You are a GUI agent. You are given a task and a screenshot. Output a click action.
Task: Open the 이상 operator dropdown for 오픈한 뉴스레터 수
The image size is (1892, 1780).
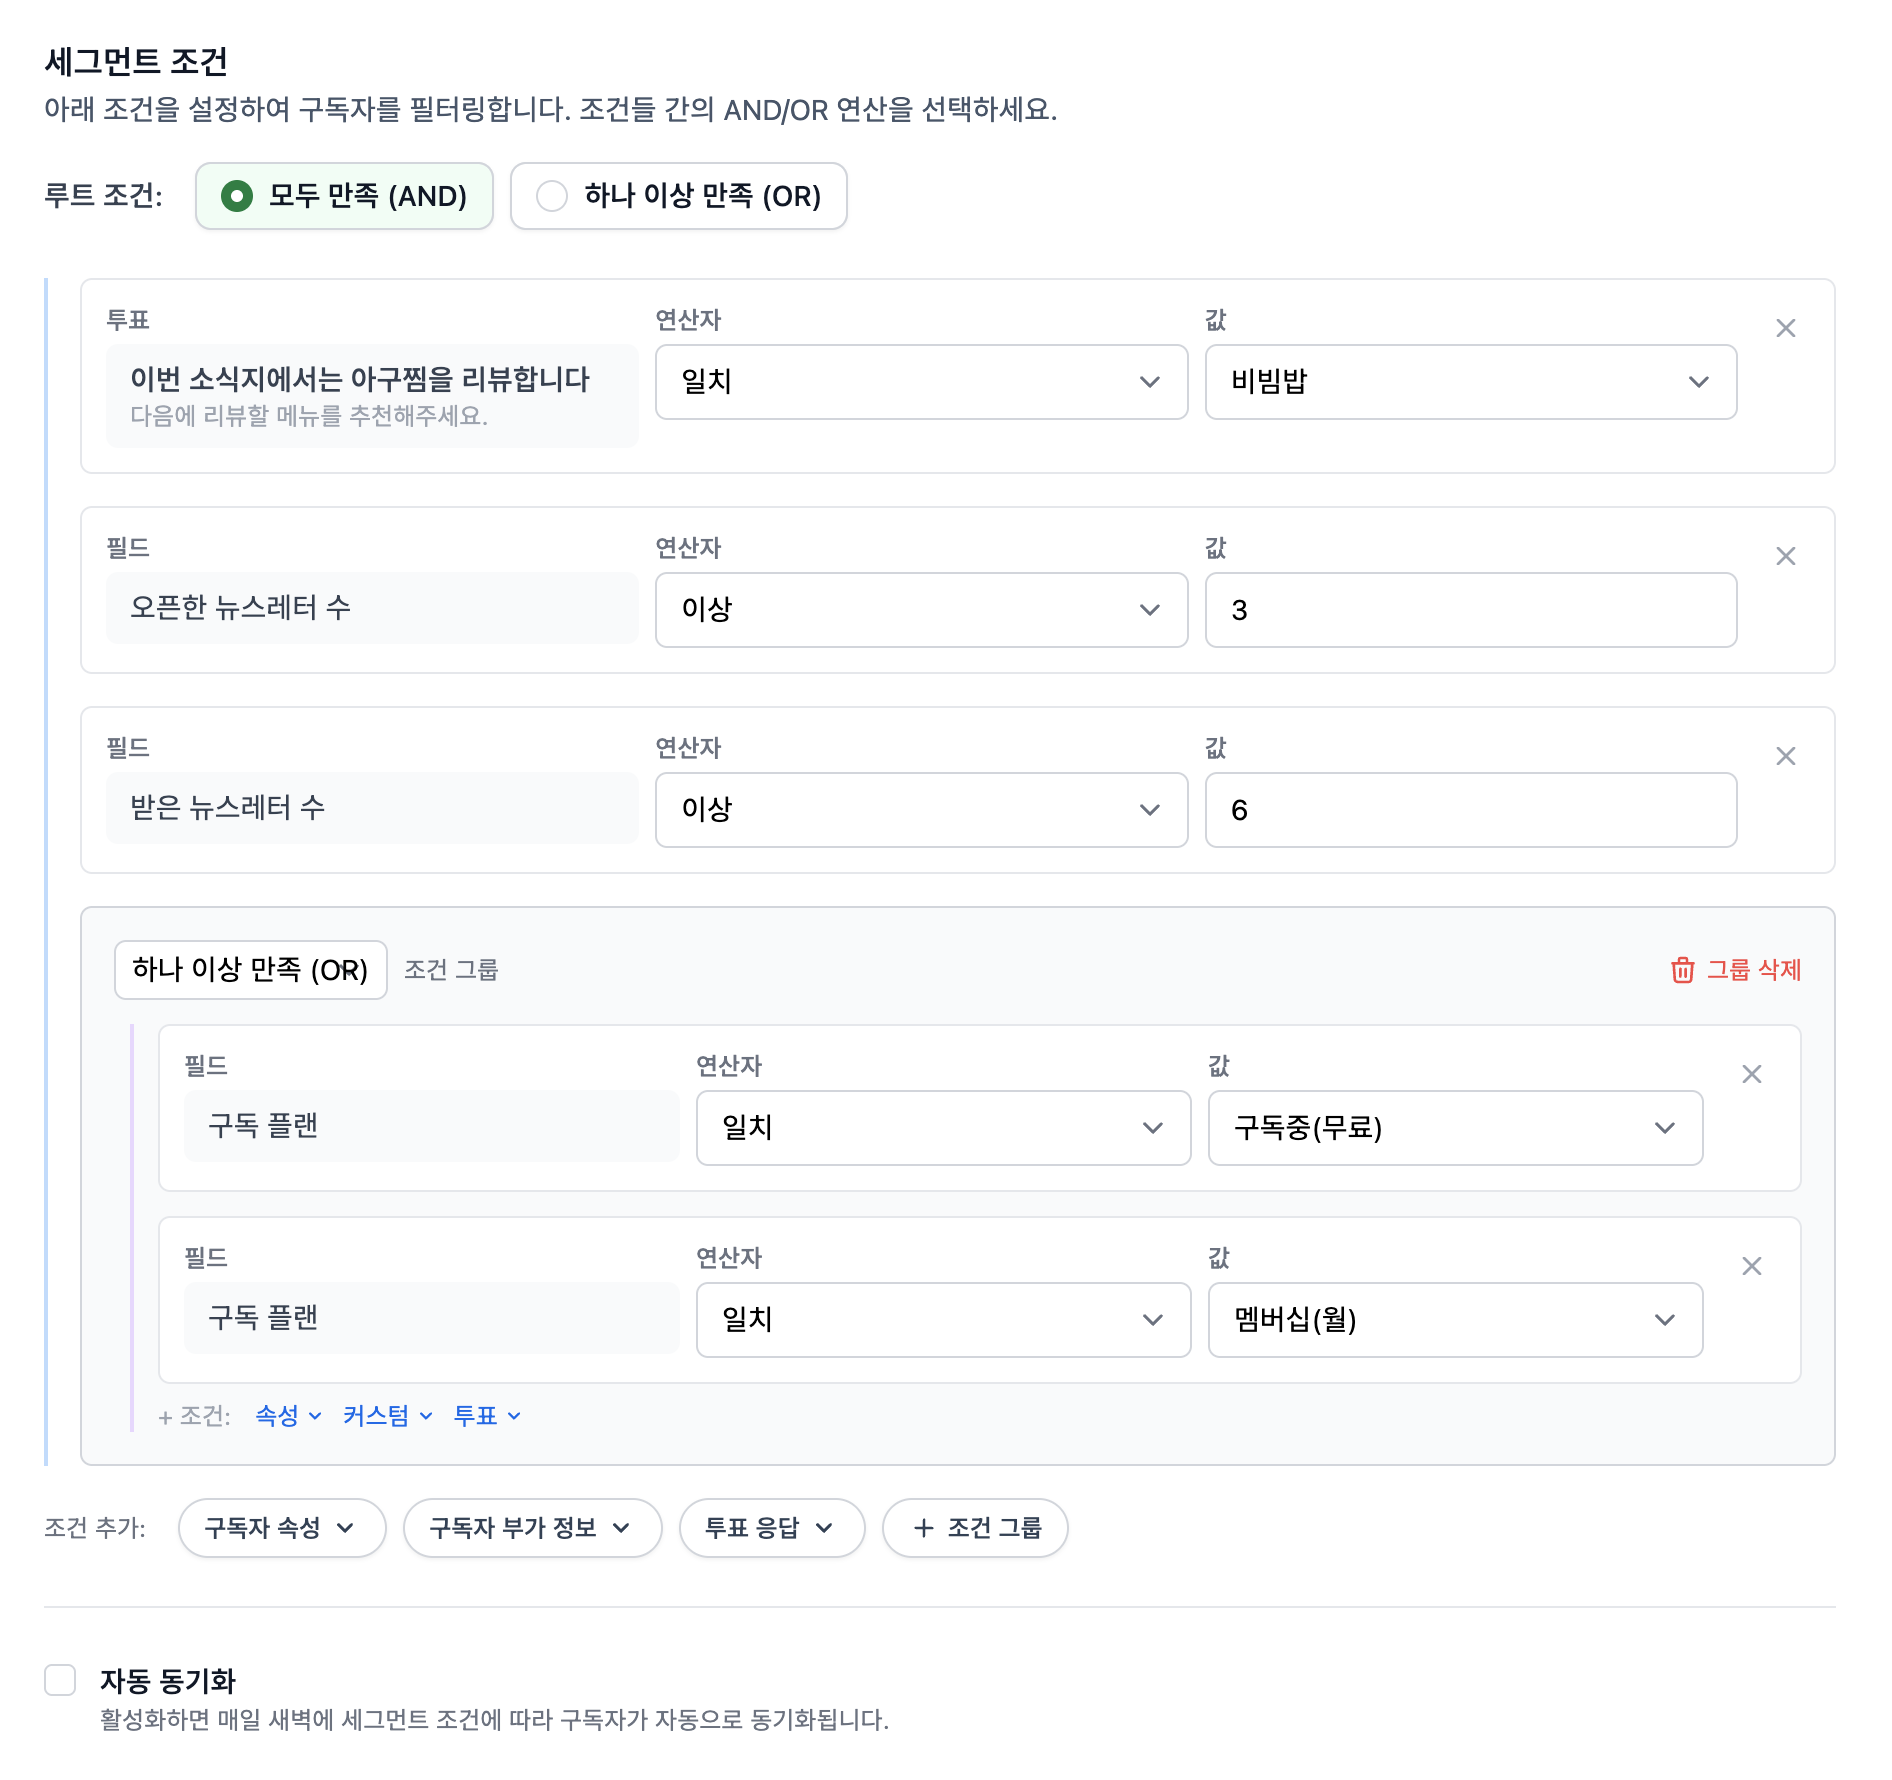(920, 610)
